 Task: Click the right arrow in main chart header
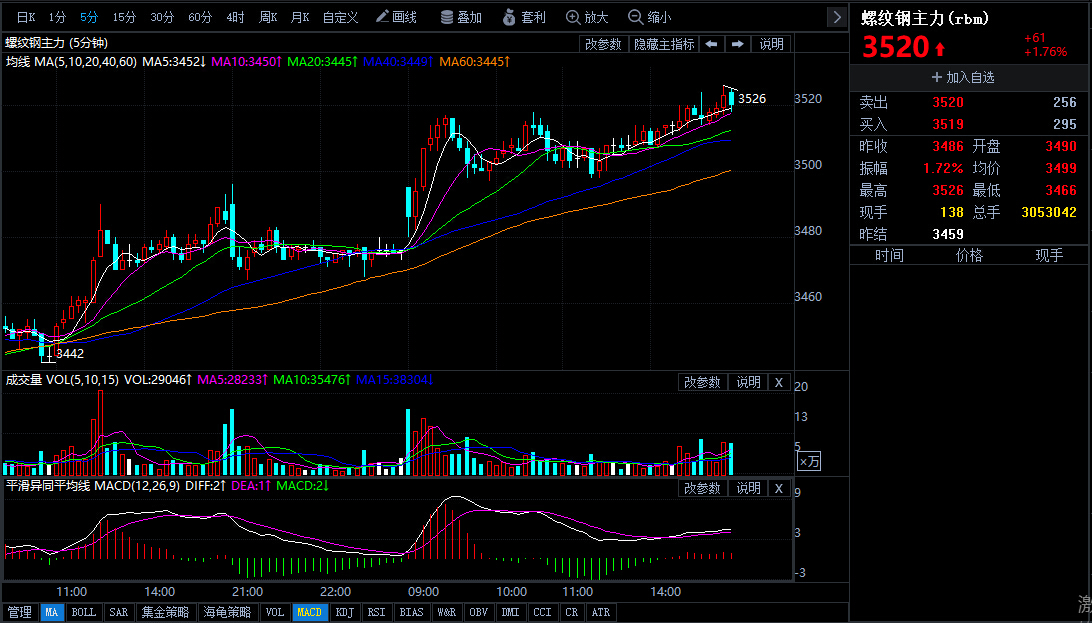737,44
